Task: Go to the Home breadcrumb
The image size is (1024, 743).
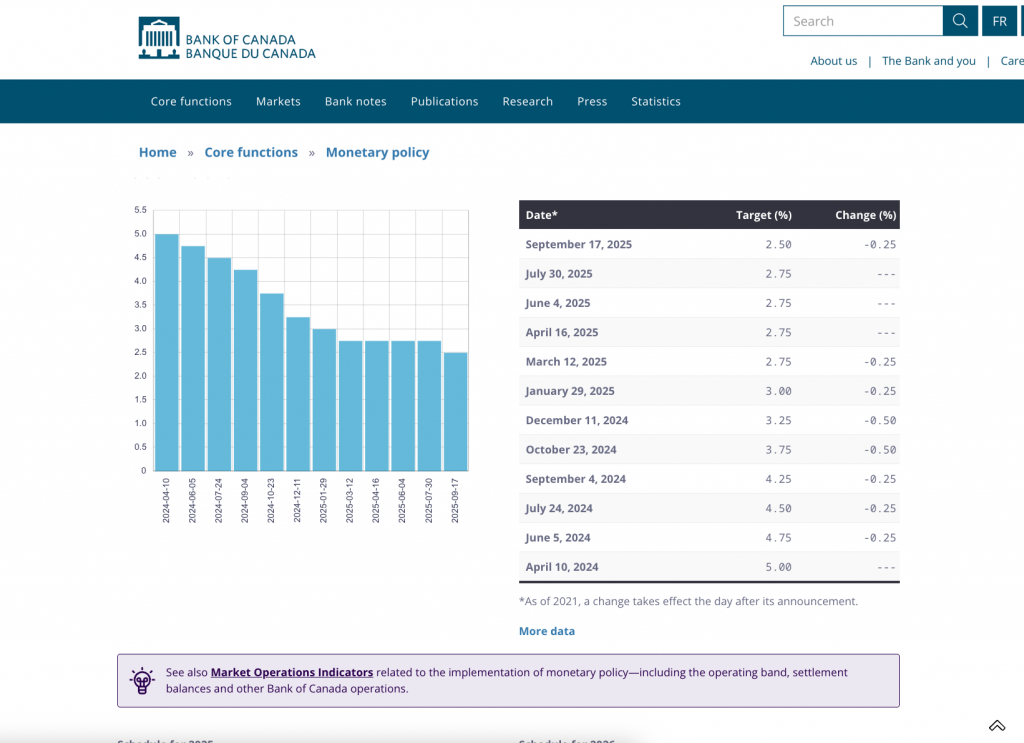Action: coord(157,152)
